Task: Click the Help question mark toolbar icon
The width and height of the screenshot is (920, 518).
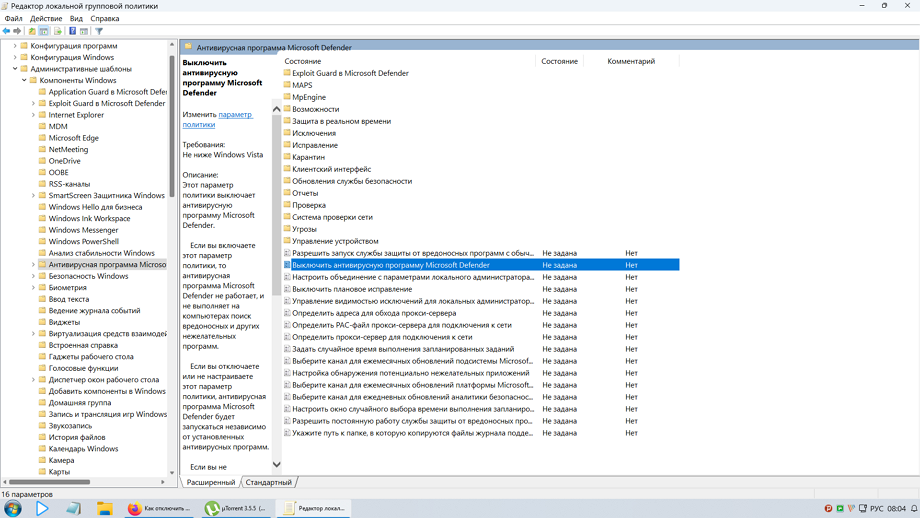Action: (72, 31)
